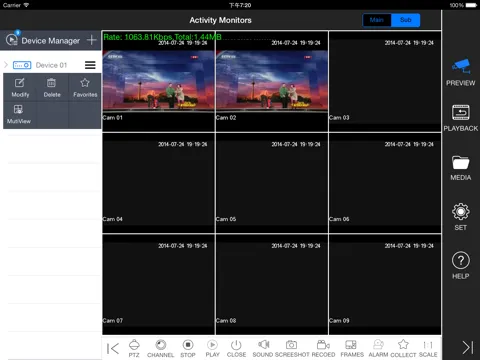Select Device 01 in the list
The width and height of the screenshot is (480, 360).
point(51,65)
